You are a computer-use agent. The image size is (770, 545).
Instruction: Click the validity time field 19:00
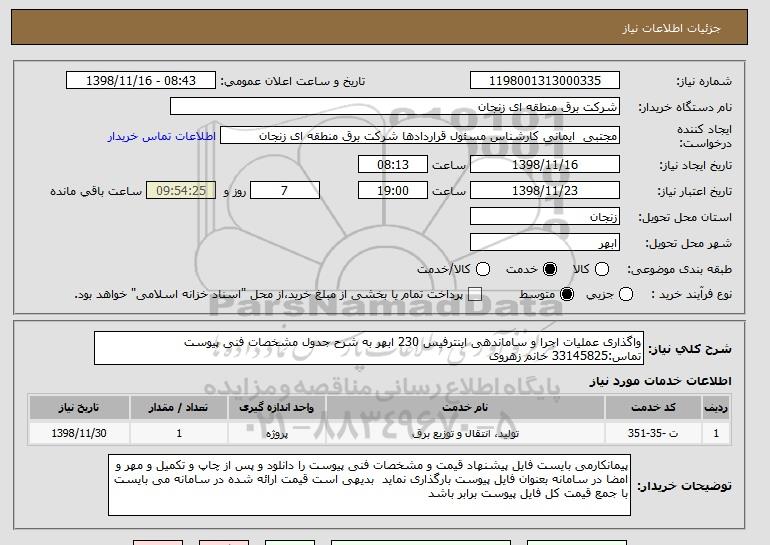[x=393, y=191]
